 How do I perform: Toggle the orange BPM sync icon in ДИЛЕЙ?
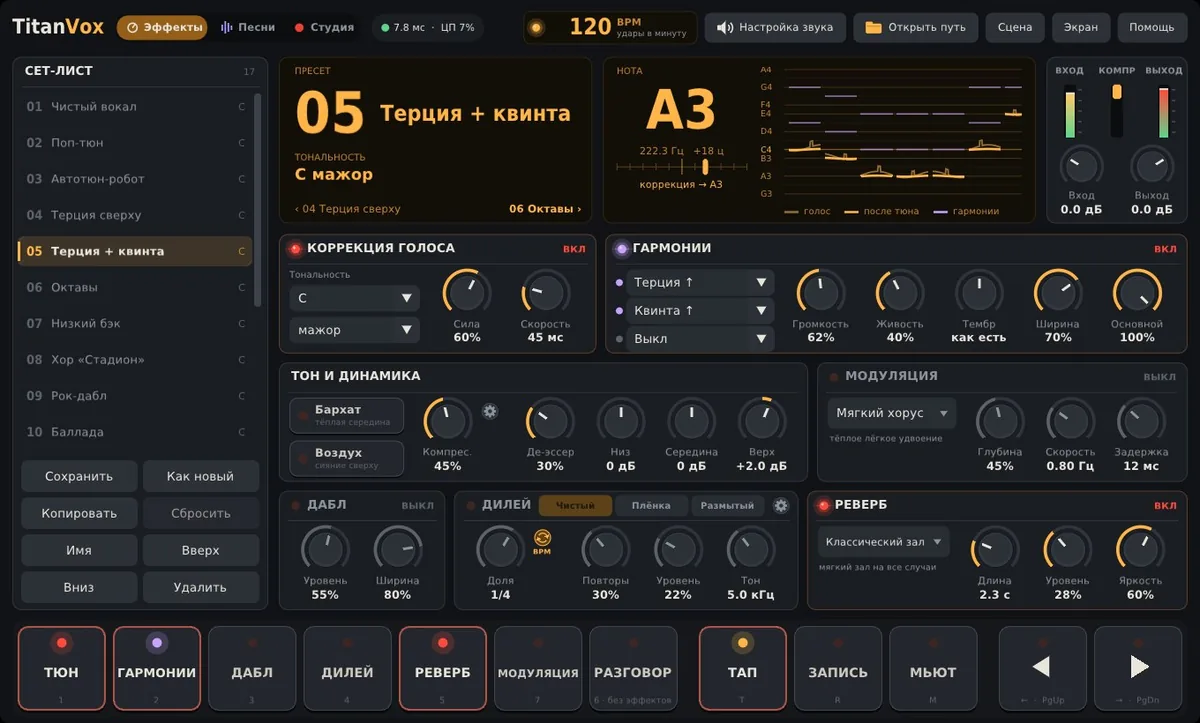click(x=542, y=541)
